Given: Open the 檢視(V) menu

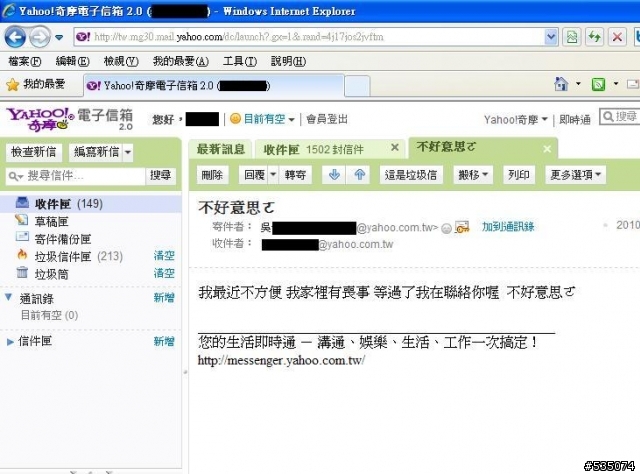Looking at the screenshot, I should coord(121,61).
